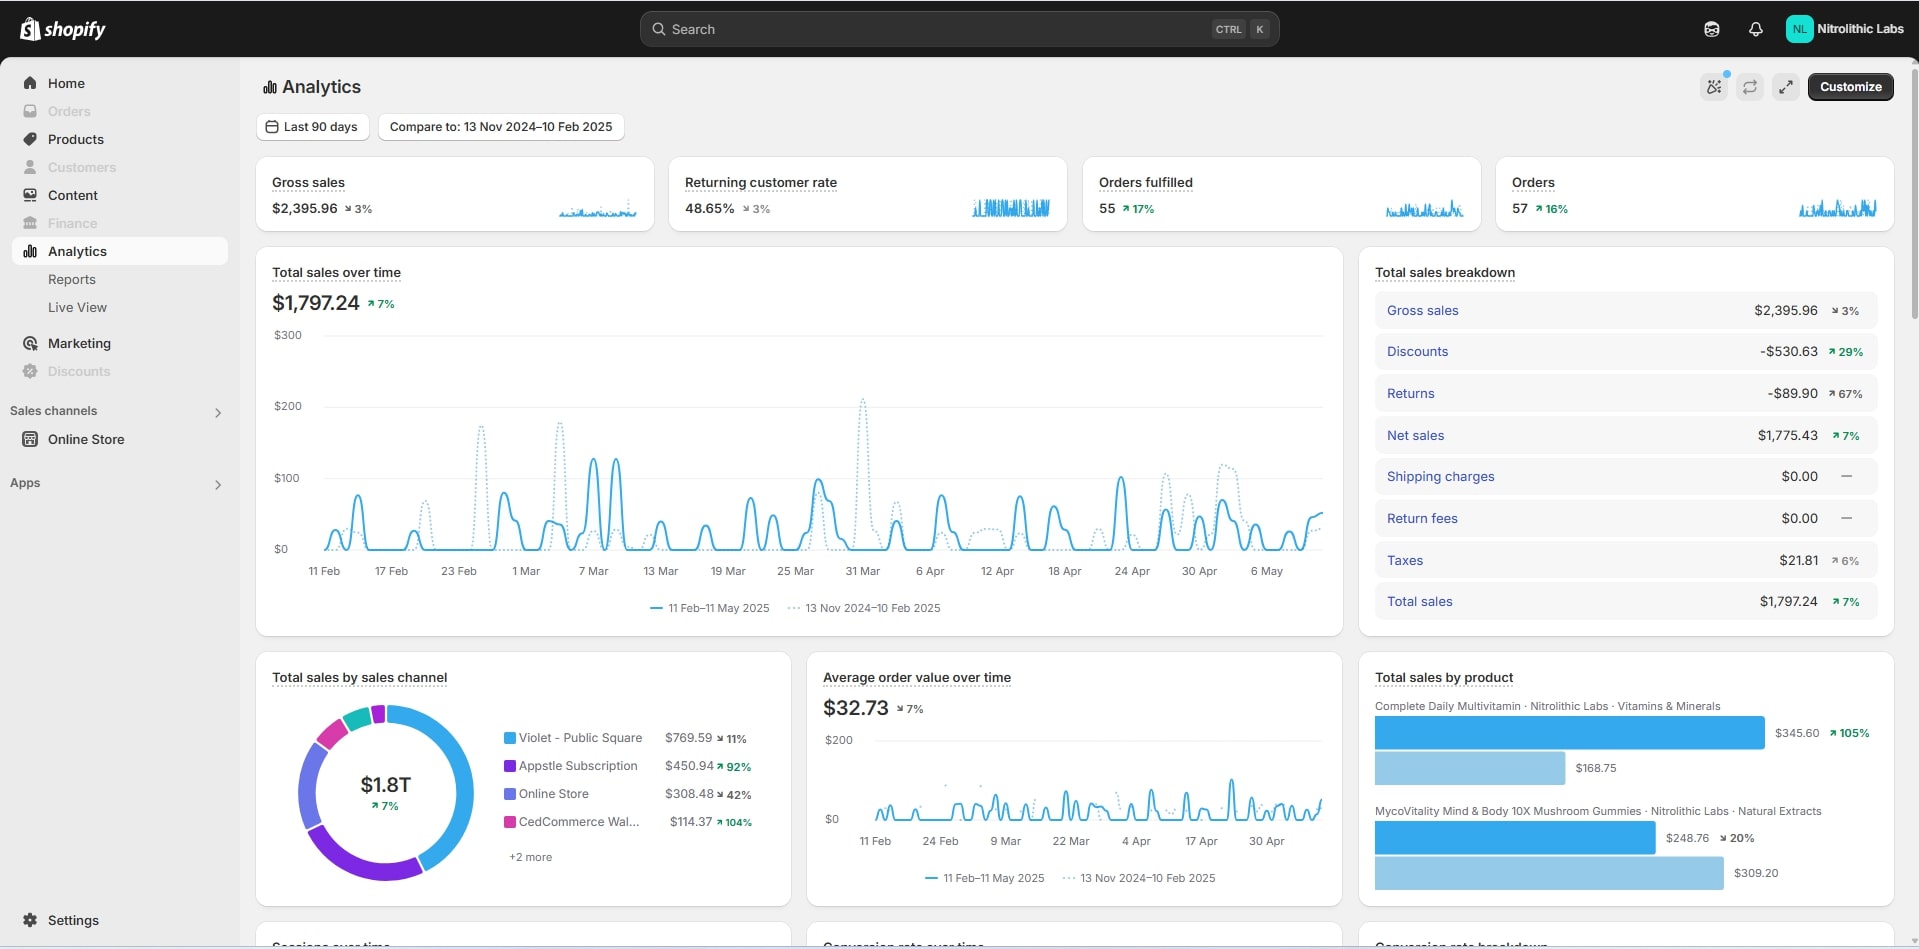
Task: Enter fullscreen with the expand arrows icon
Action: (1785, 87)
